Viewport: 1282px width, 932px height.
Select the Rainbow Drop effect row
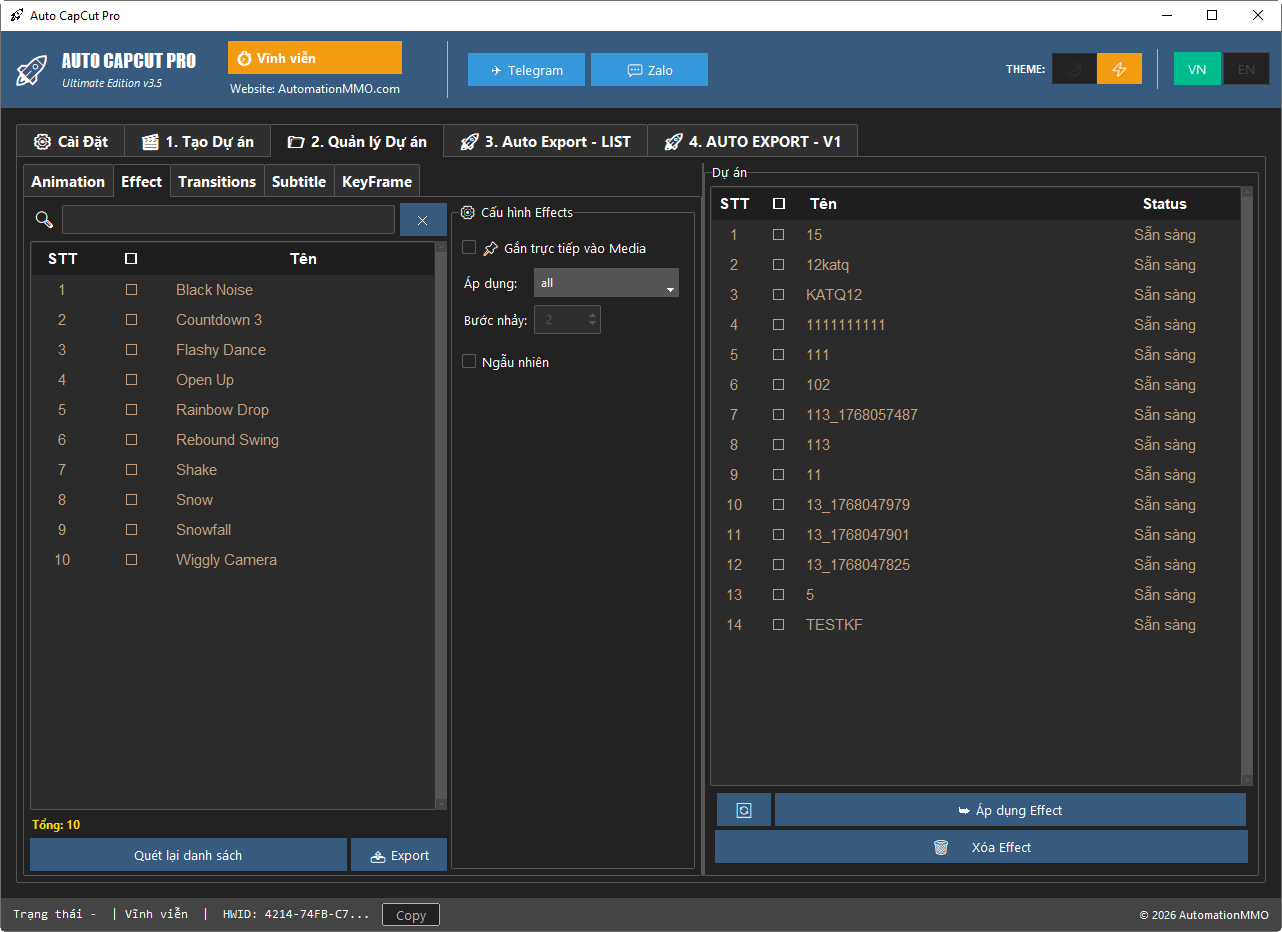tap(232, 410)
